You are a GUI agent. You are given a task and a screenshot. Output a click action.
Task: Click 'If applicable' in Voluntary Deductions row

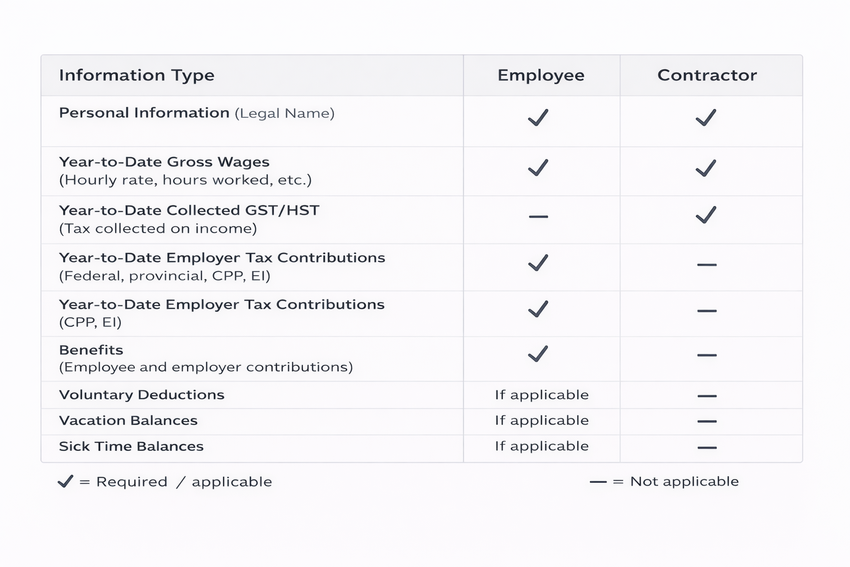[x=541, y=395]
